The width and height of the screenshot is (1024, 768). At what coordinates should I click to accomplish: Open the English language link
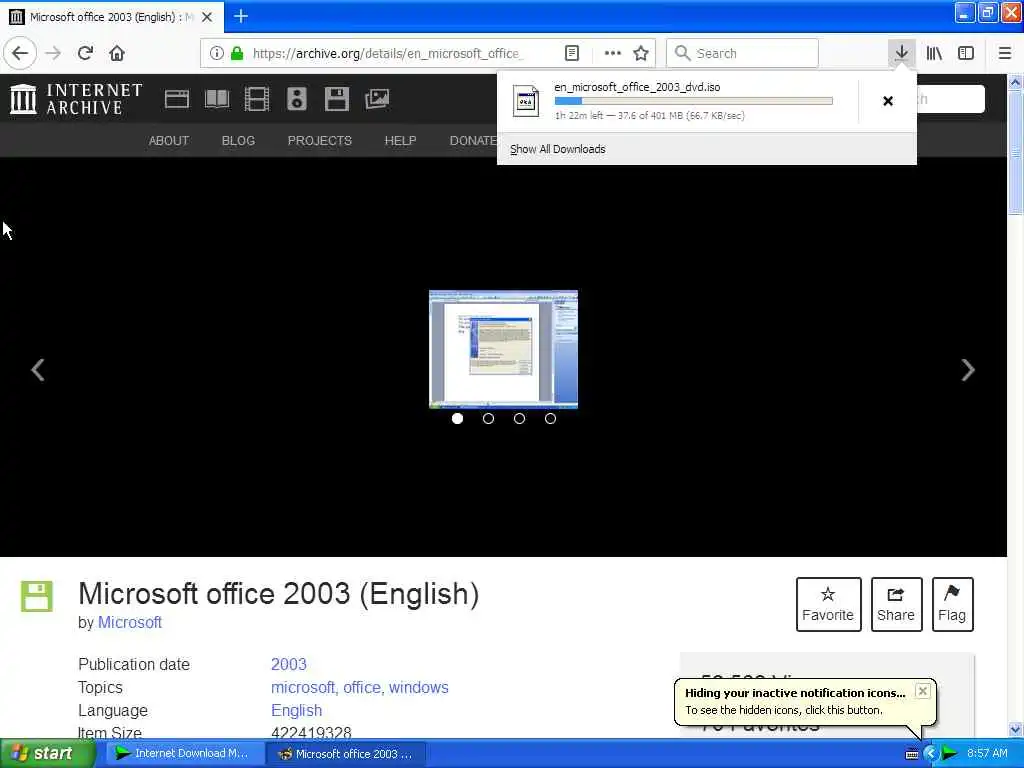point(296,711)
